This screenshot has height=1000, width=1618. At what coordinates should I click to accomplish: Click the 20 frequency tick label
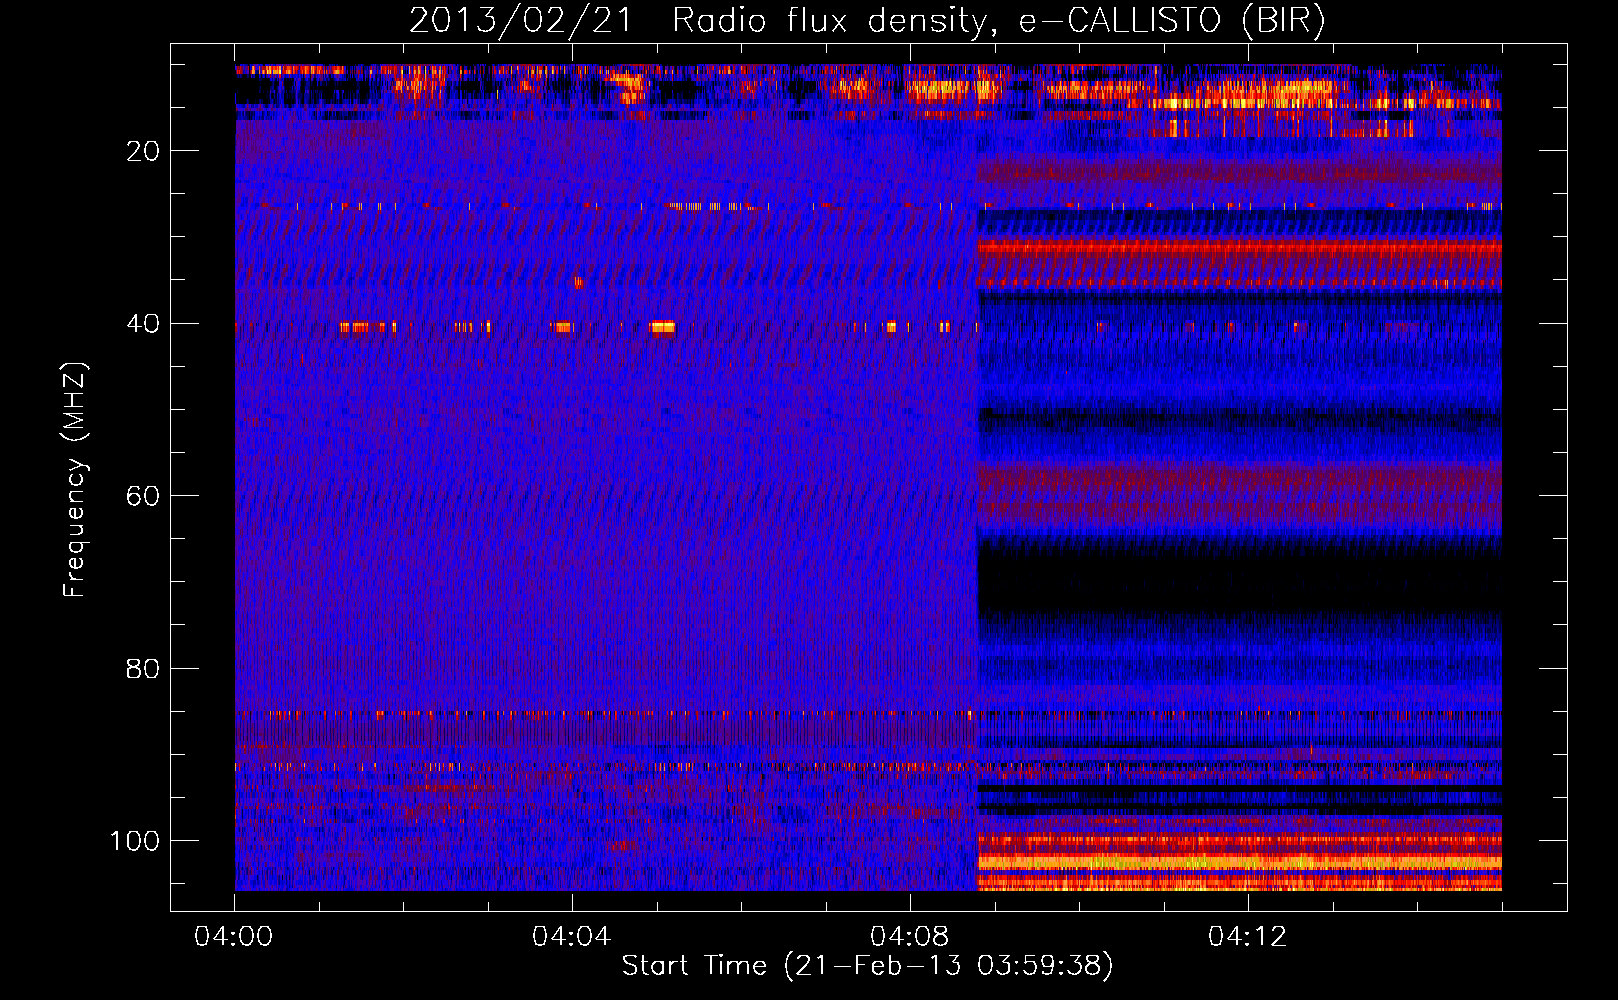click(143, 151)
